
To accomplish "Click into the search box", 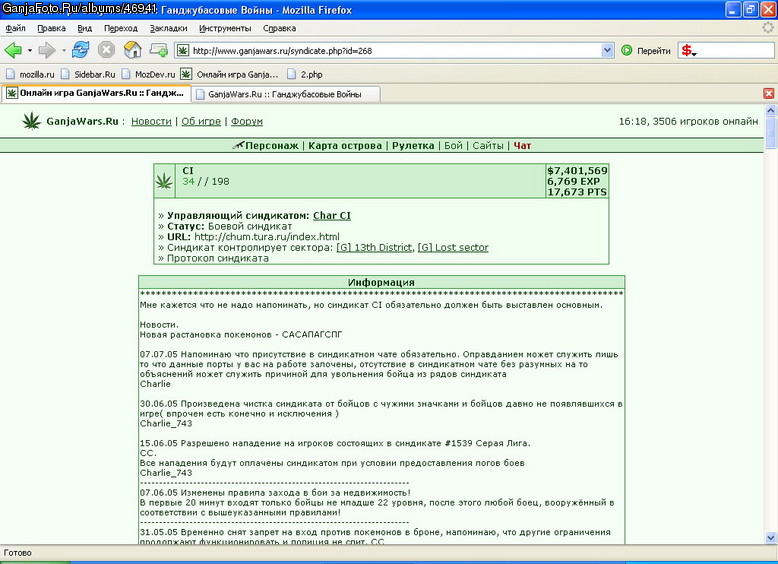I will click(736, 51).
